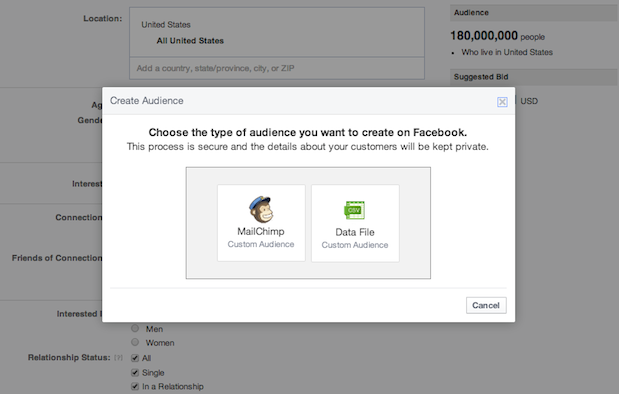Screen dimensions: 619x394
Task: Click the green CSV Data File icon
Action: [x=355, y=210]
